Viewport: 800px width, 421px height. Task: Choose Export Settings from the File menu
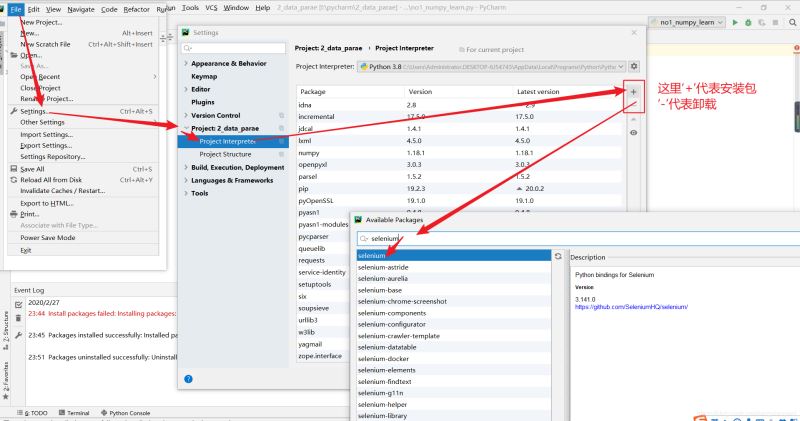(x=46, y=145)
